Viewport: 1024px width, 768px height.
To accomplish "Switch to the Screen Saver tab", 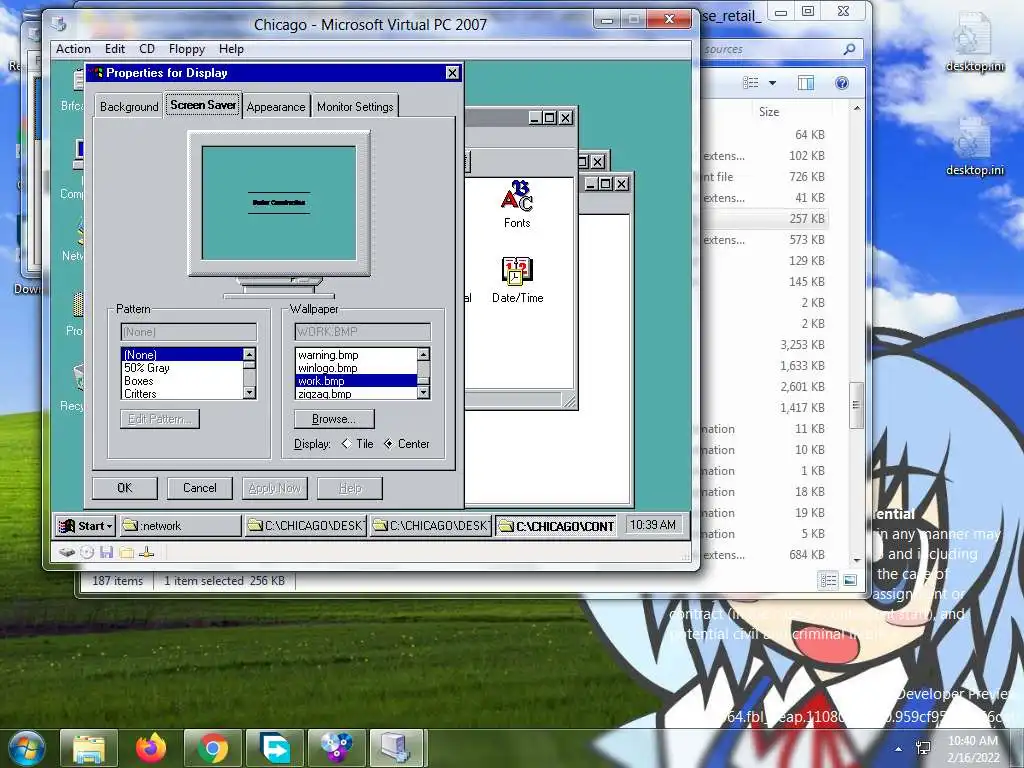I will click(x=203, y=104).
